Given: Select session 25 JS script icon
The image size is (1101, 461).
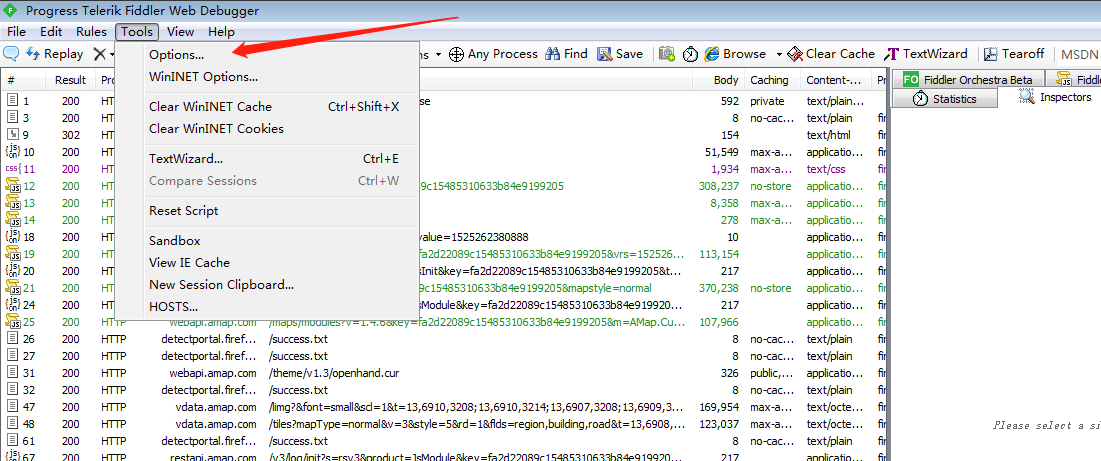Looking at the screenshot, I should pyautogui.click(x=13, y=322).
